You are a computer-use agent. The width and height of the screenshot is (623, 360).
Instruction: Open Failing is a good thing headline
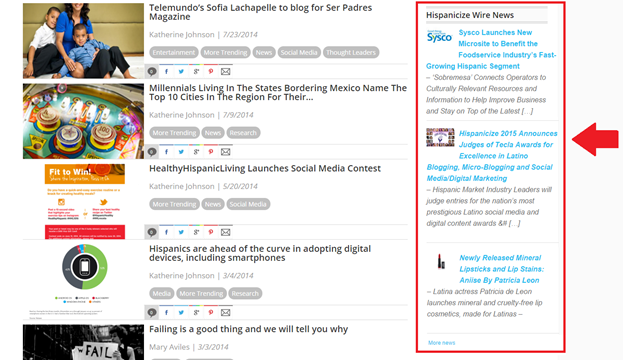click(248, 329)
